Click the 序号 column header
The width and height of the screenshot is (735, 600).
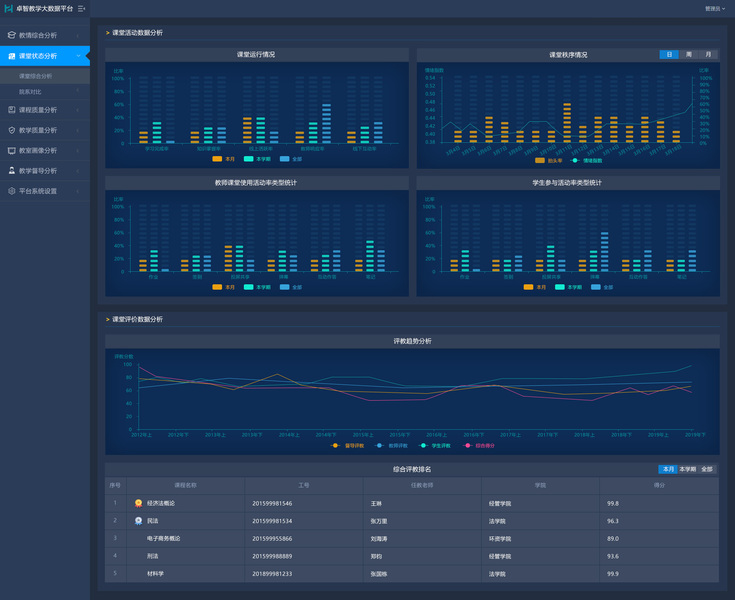coord(115,485)
